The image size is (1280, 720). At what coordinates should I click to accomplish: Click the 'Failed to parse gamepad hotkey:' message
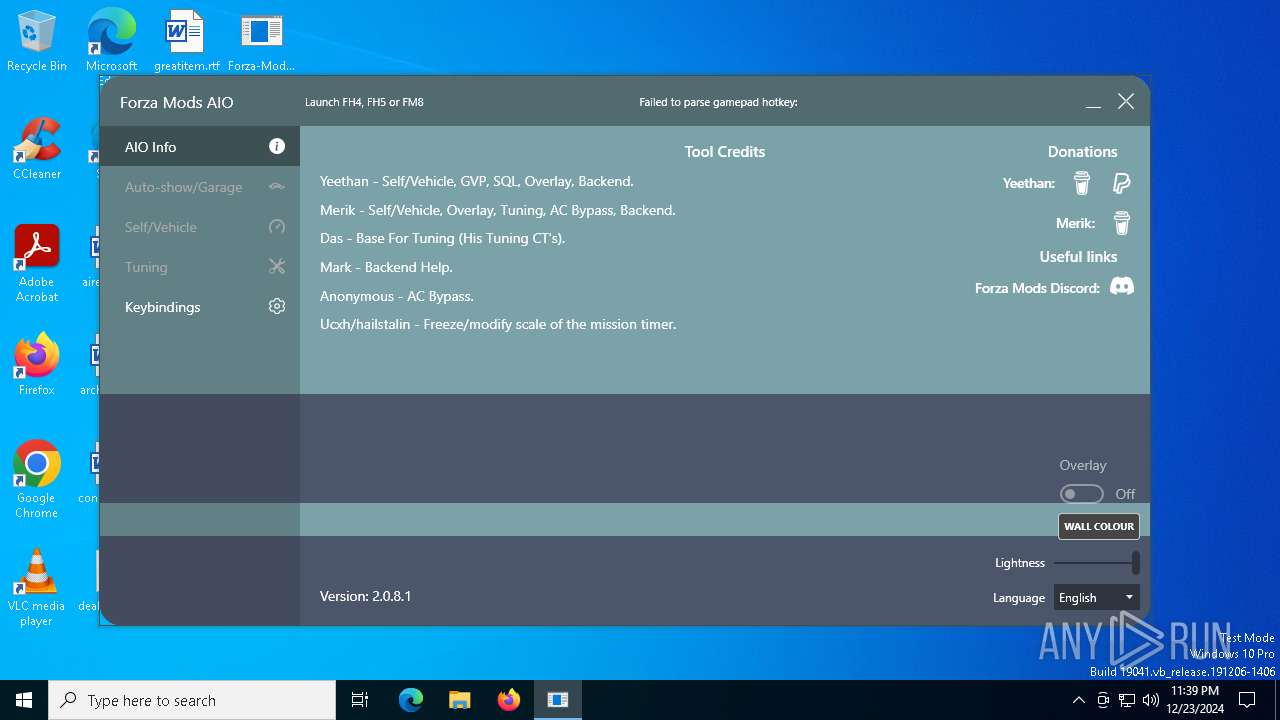718,102
